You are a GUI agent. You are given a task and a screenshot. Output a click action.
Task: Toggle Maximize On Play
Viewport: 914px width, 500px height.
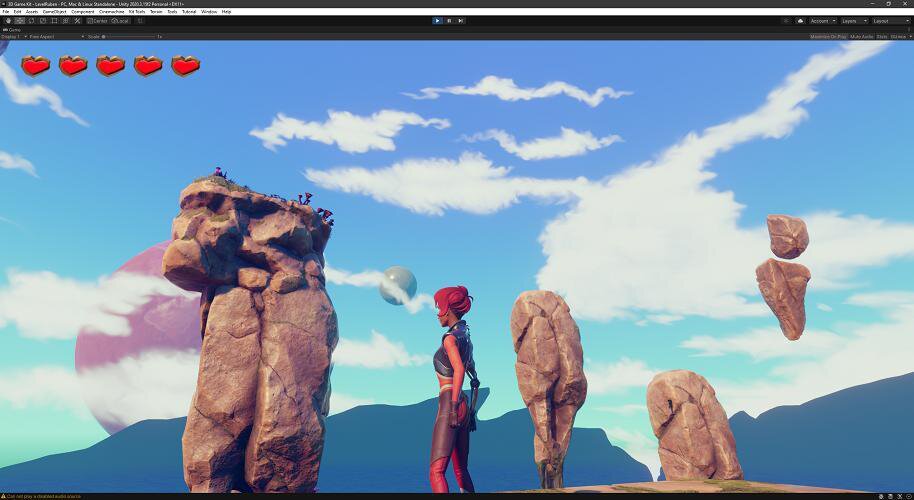pos(828,36)
